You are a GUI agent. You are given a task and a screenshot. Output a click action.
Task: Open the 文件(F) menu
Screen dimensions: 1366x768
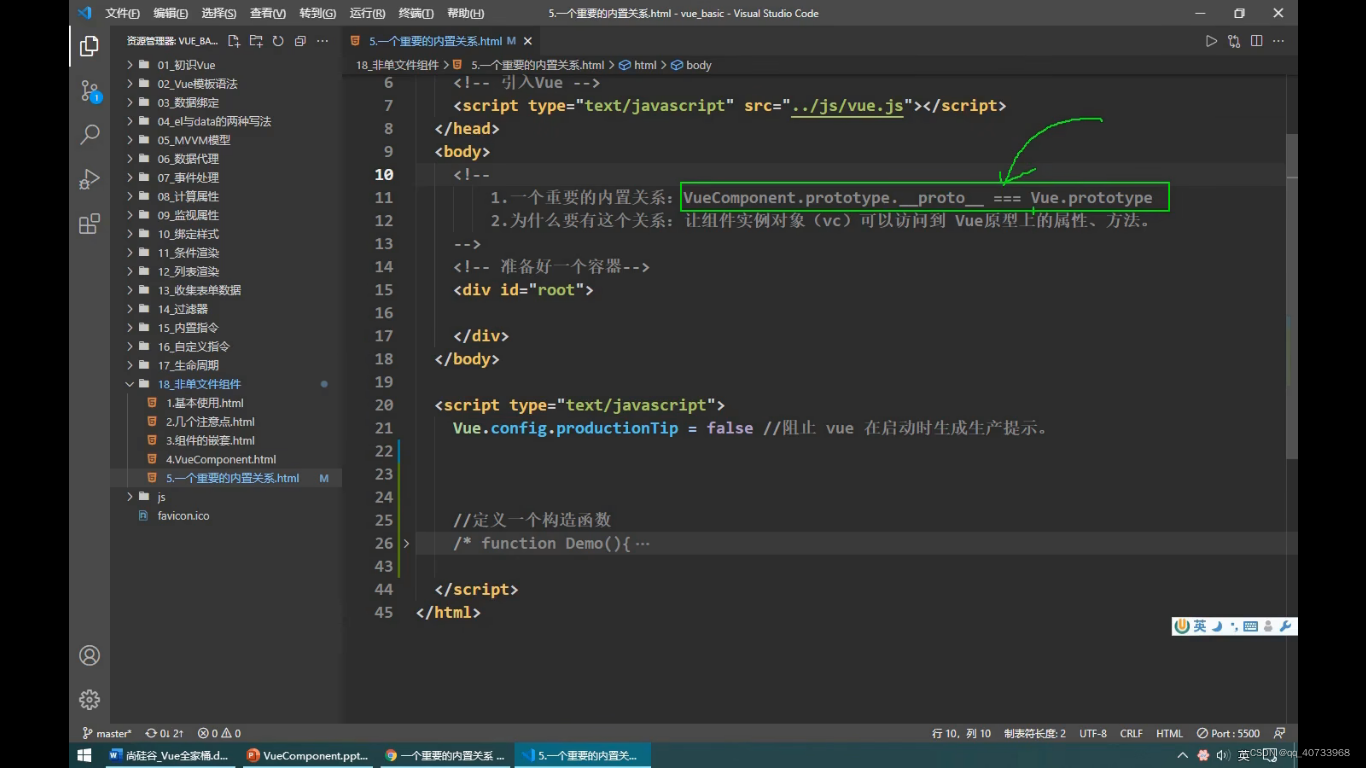click(x=122, y=13)
